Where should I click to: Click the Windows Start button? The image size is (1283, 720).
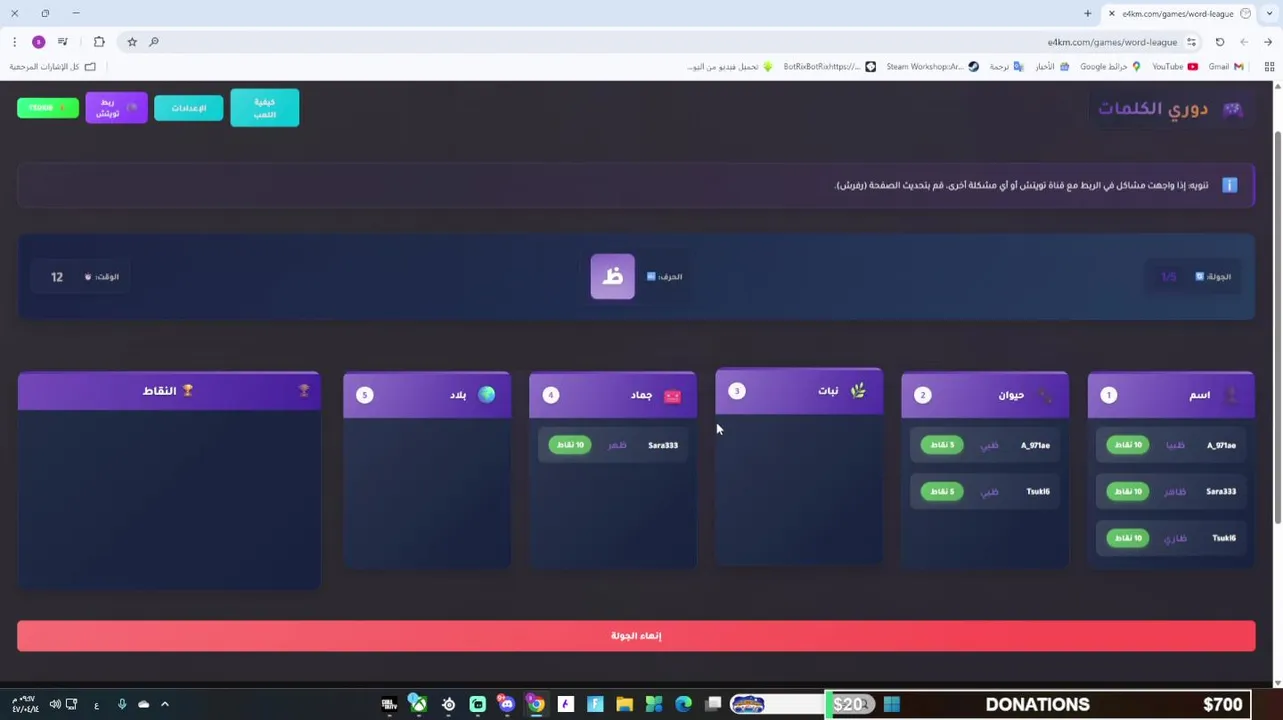click(x=892, y=705)
